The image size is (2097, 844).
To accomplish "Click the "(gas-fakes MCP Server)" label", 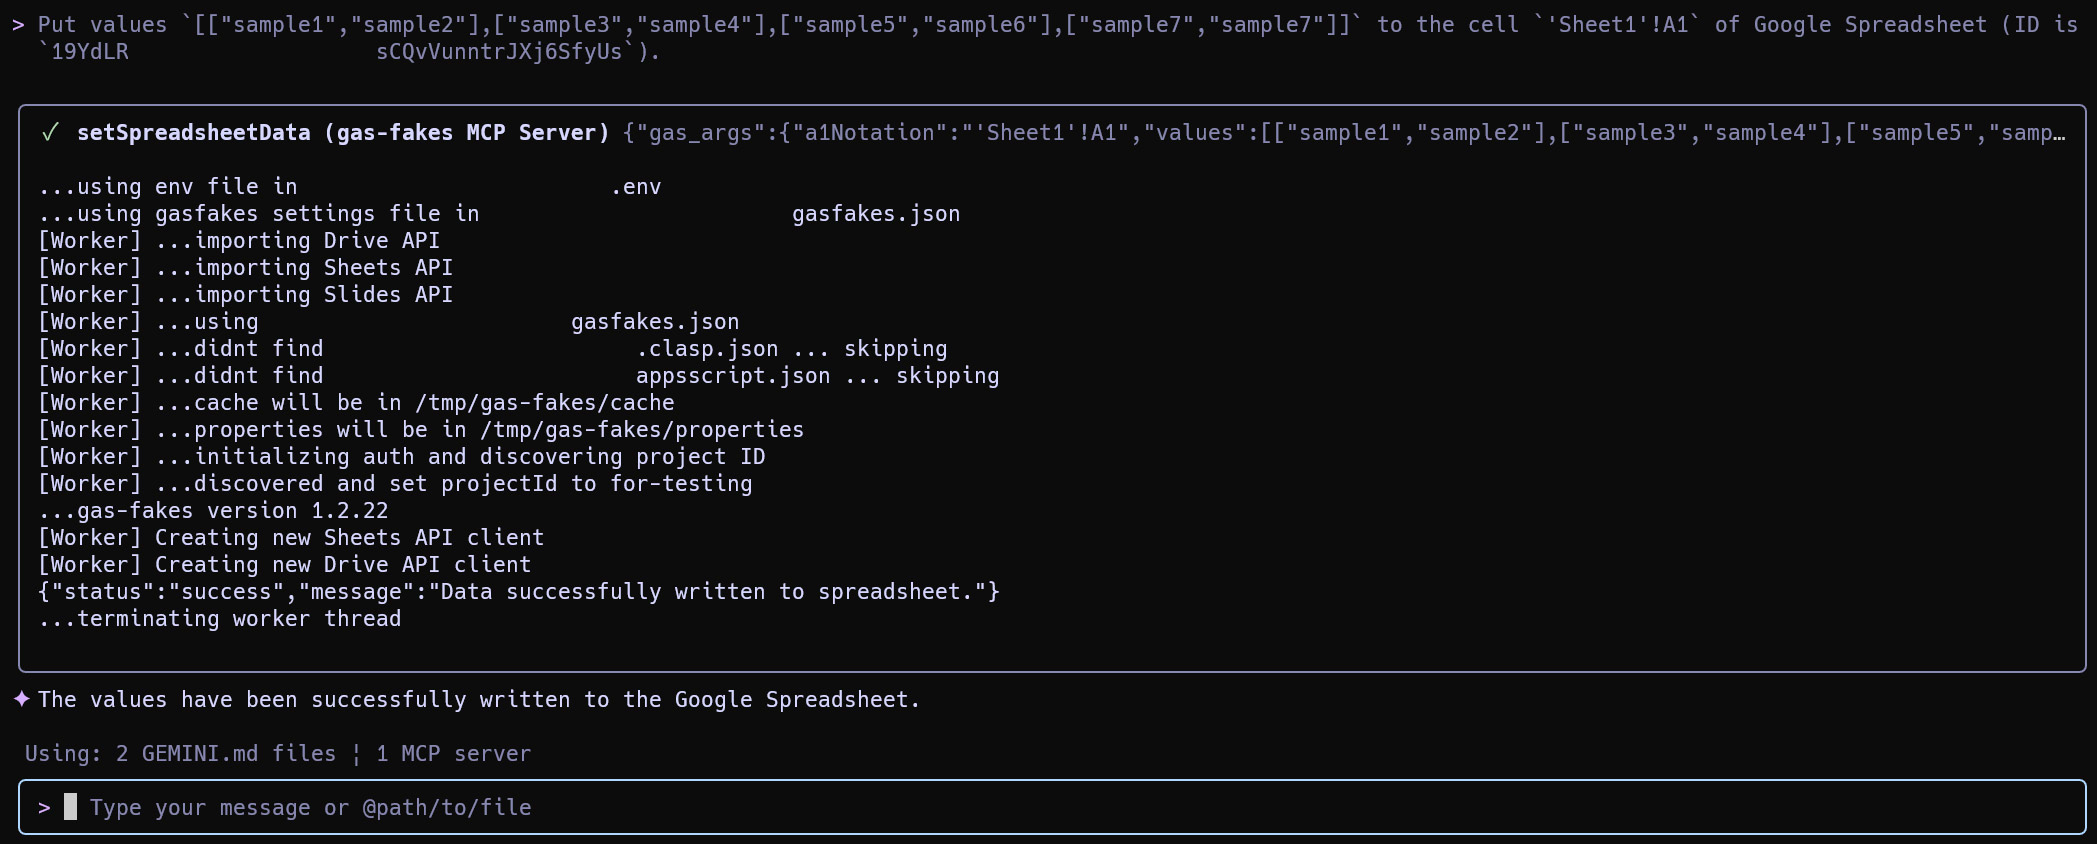I will [x=467, y=133].
